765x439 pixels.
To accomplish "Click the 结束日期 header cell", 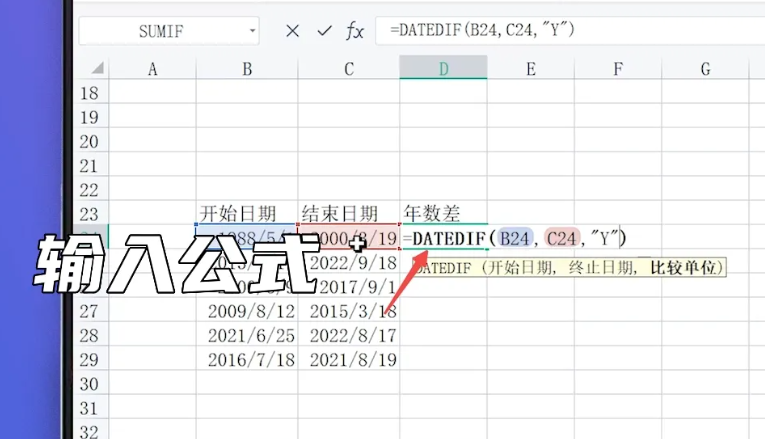I will [x=348, y=213].
